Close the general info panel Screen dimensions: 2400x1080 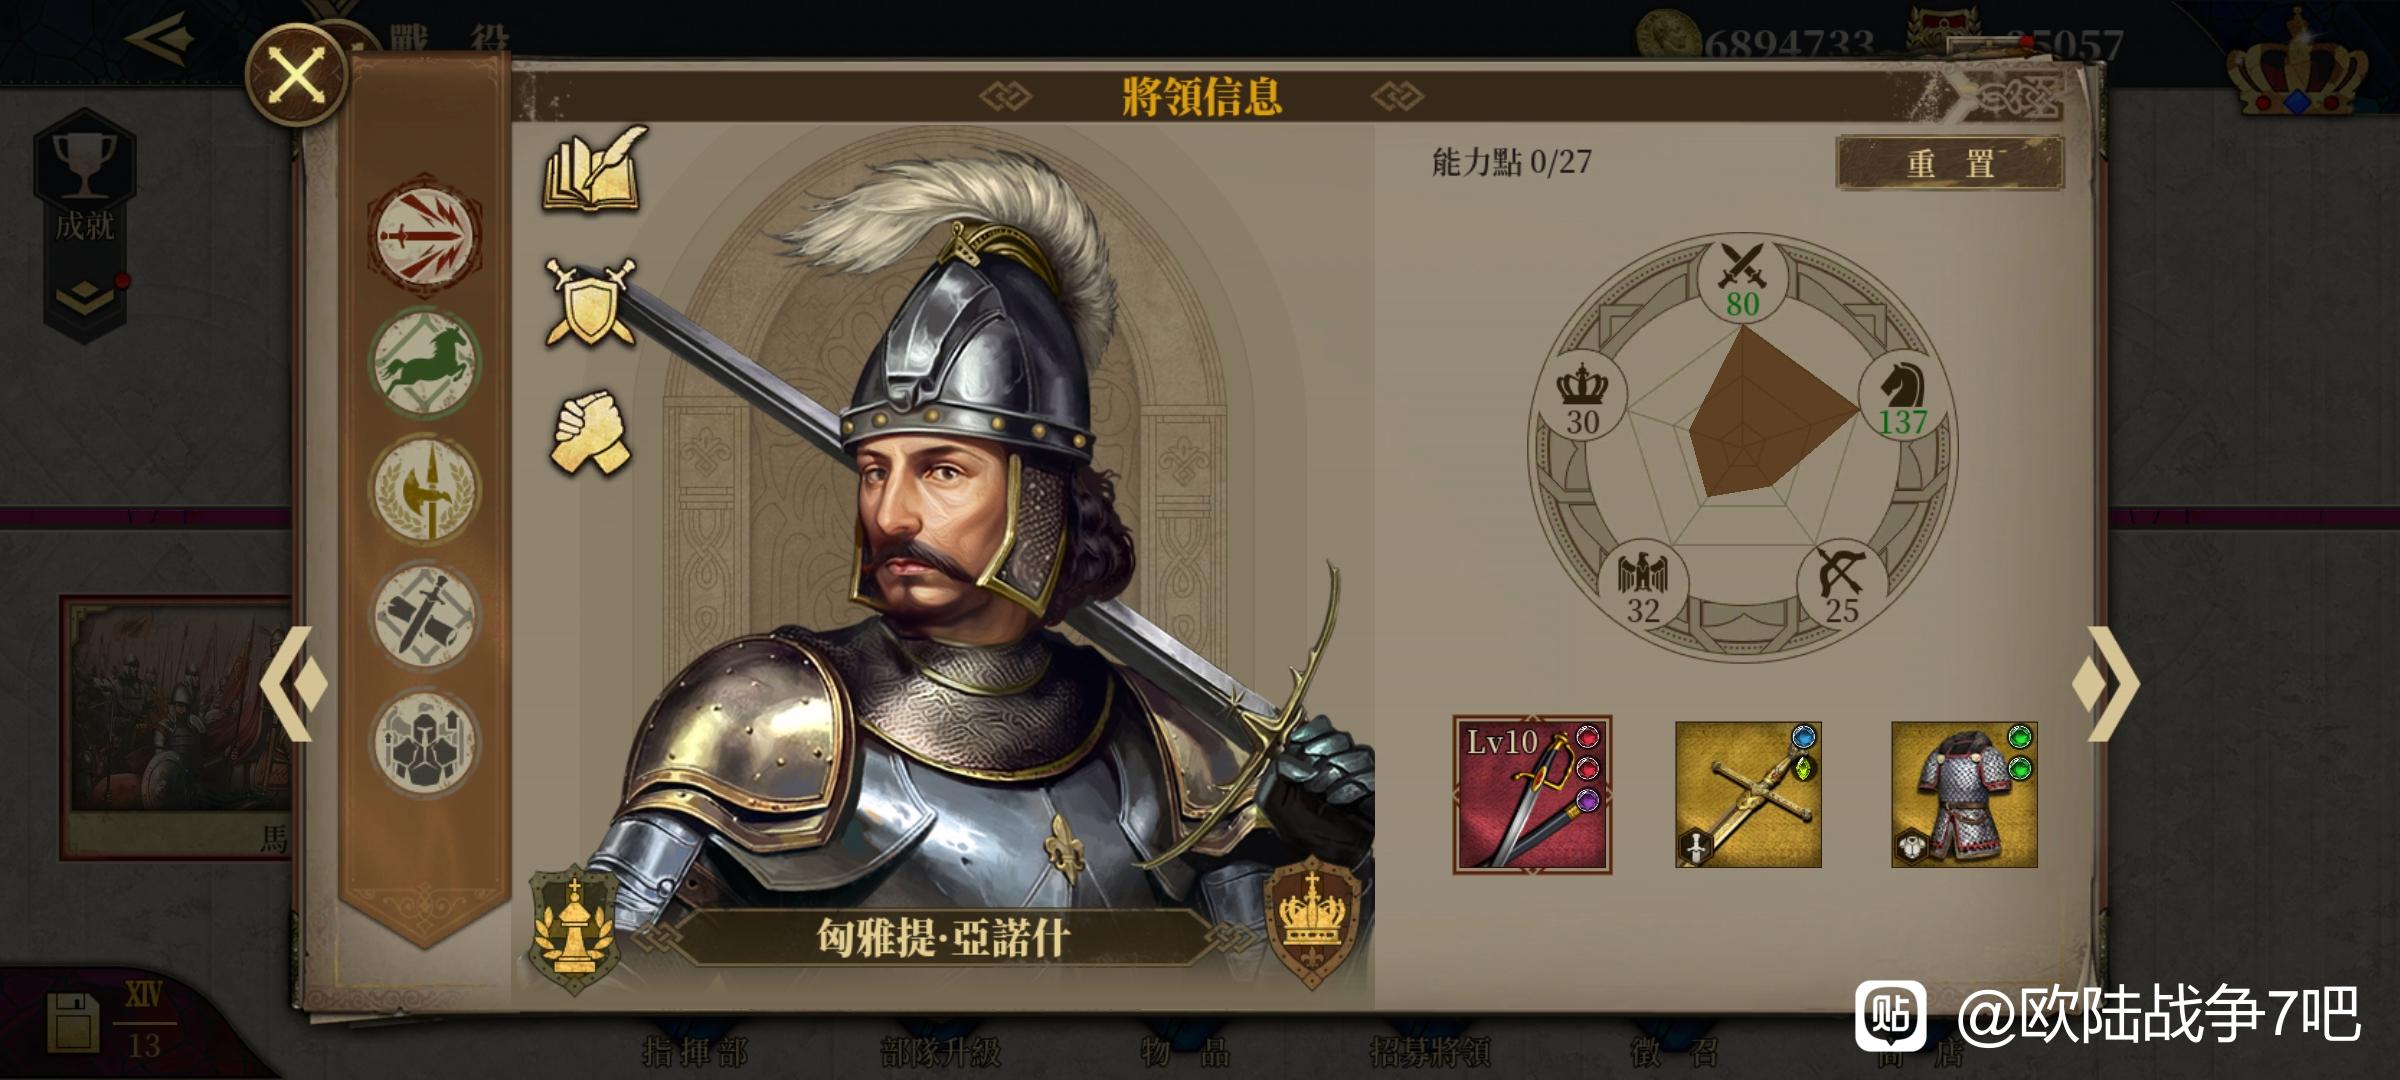pyautogui.click(x=297, y=76)
